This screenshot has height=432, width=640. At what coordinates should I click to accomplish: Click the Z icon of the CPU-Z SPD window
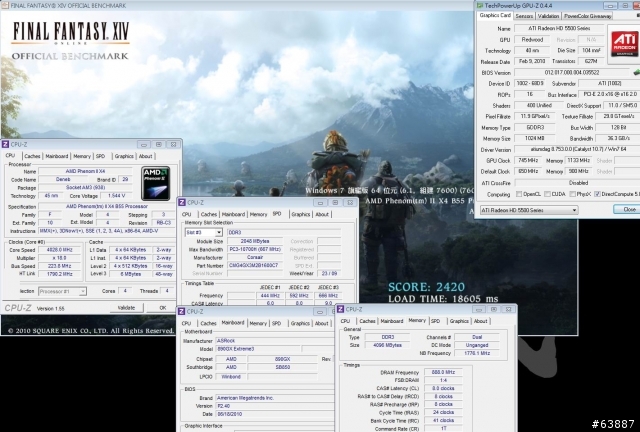coord(182,203)
